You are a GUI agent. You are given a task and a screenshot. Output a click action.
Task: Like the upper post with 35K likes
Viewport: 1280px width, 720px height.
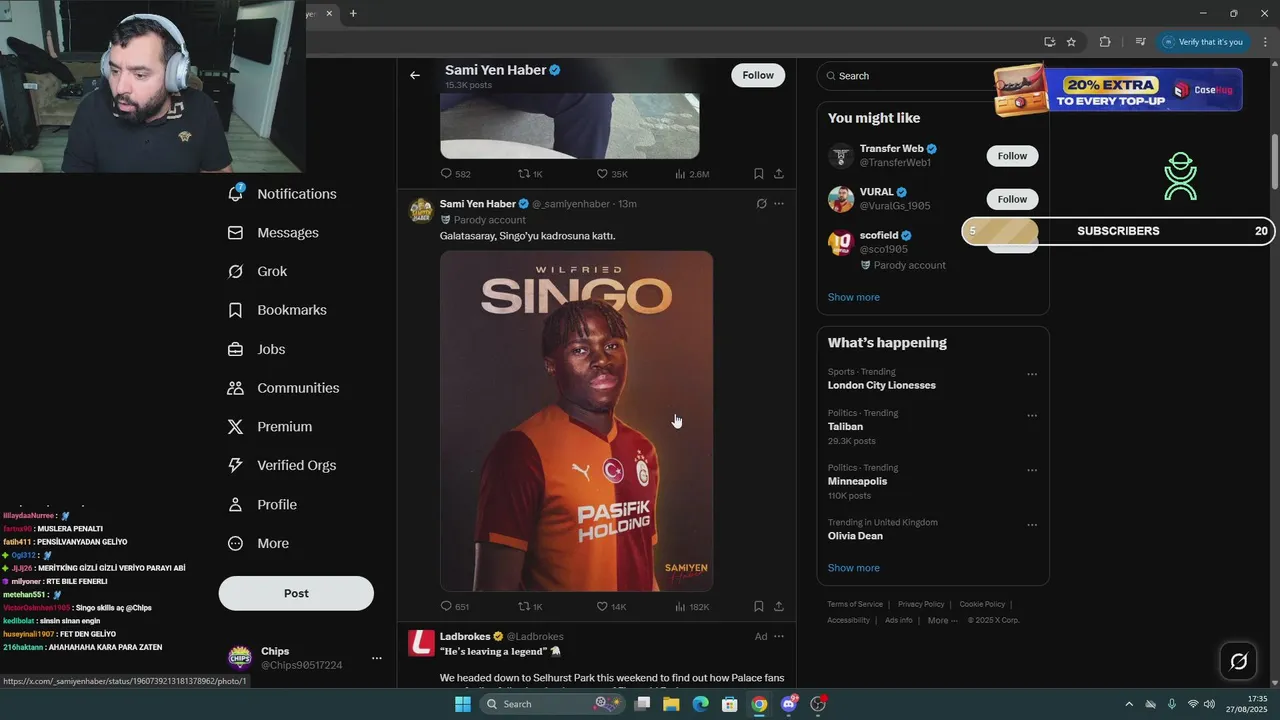[612, 174]
